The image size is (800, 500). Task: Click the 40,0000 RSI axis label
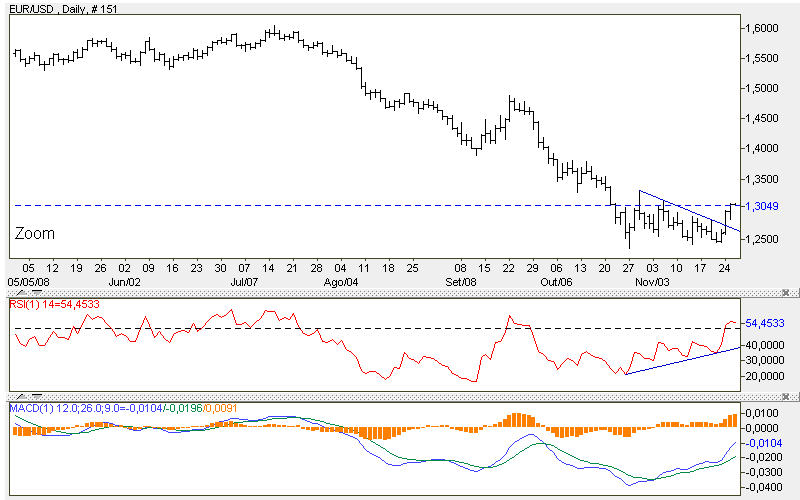click(765, 345)
